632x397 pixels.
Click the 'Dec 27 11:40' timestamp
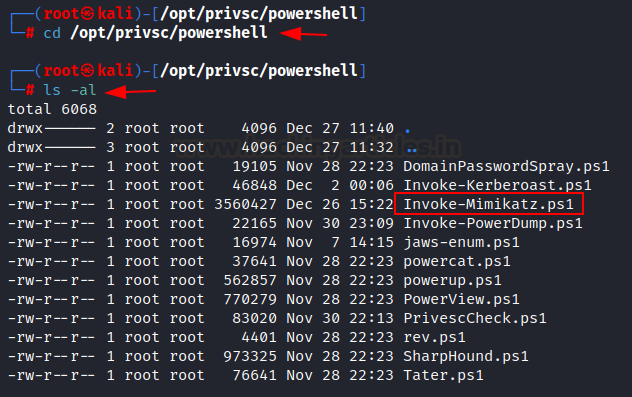(x=340, y=129)
